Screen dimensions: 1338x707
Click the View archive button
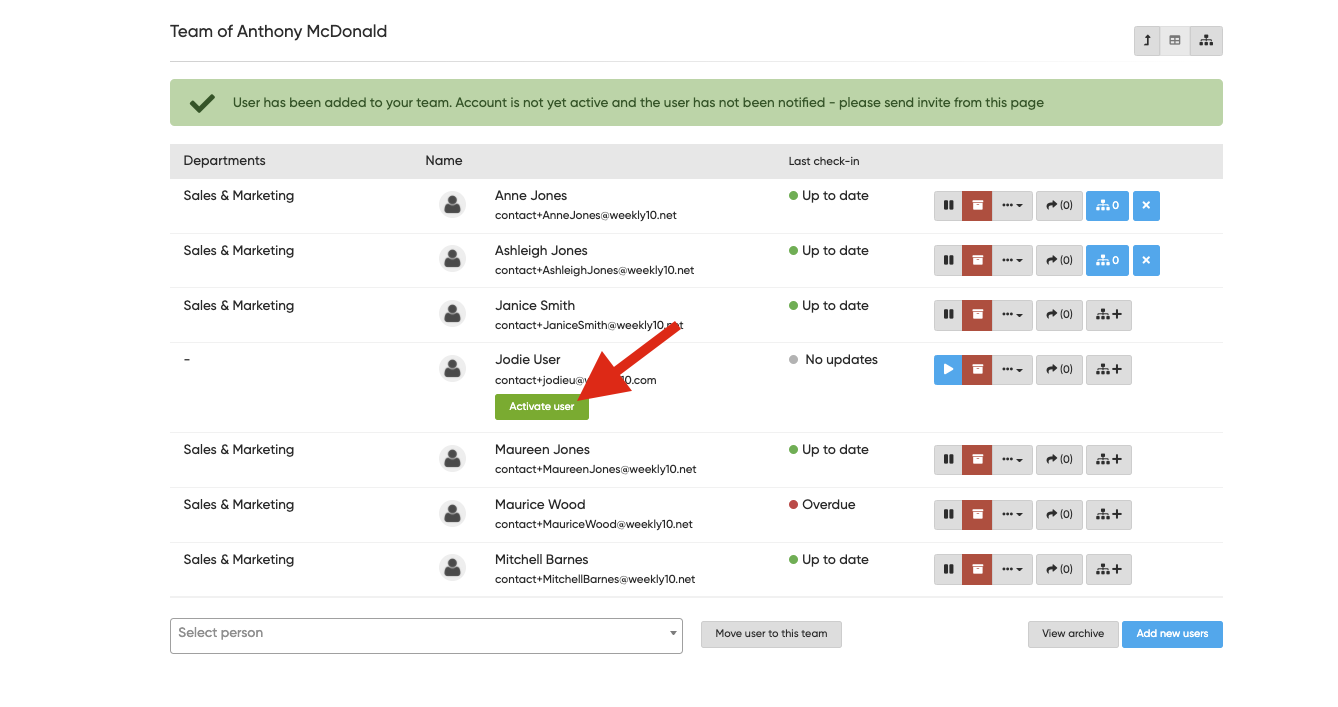1072,634
